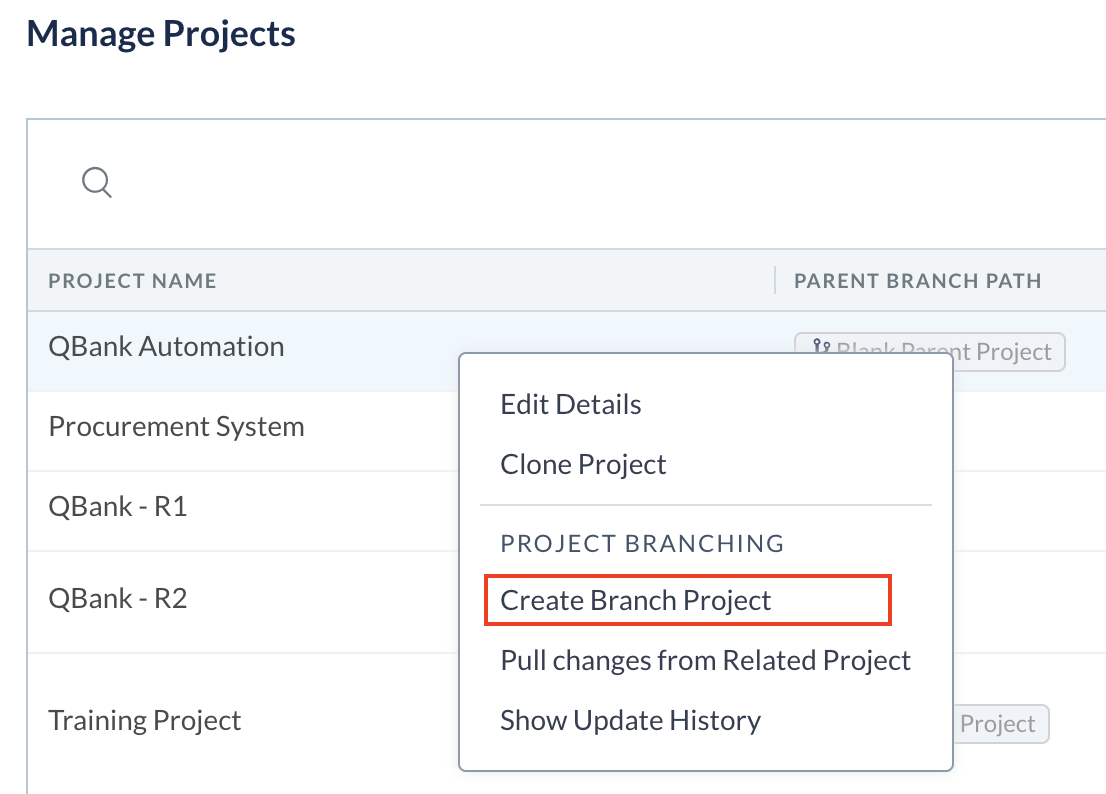Click Clone Project menu entry
Viewport: 1106px width, 794px height.
(x=583, y=464)
